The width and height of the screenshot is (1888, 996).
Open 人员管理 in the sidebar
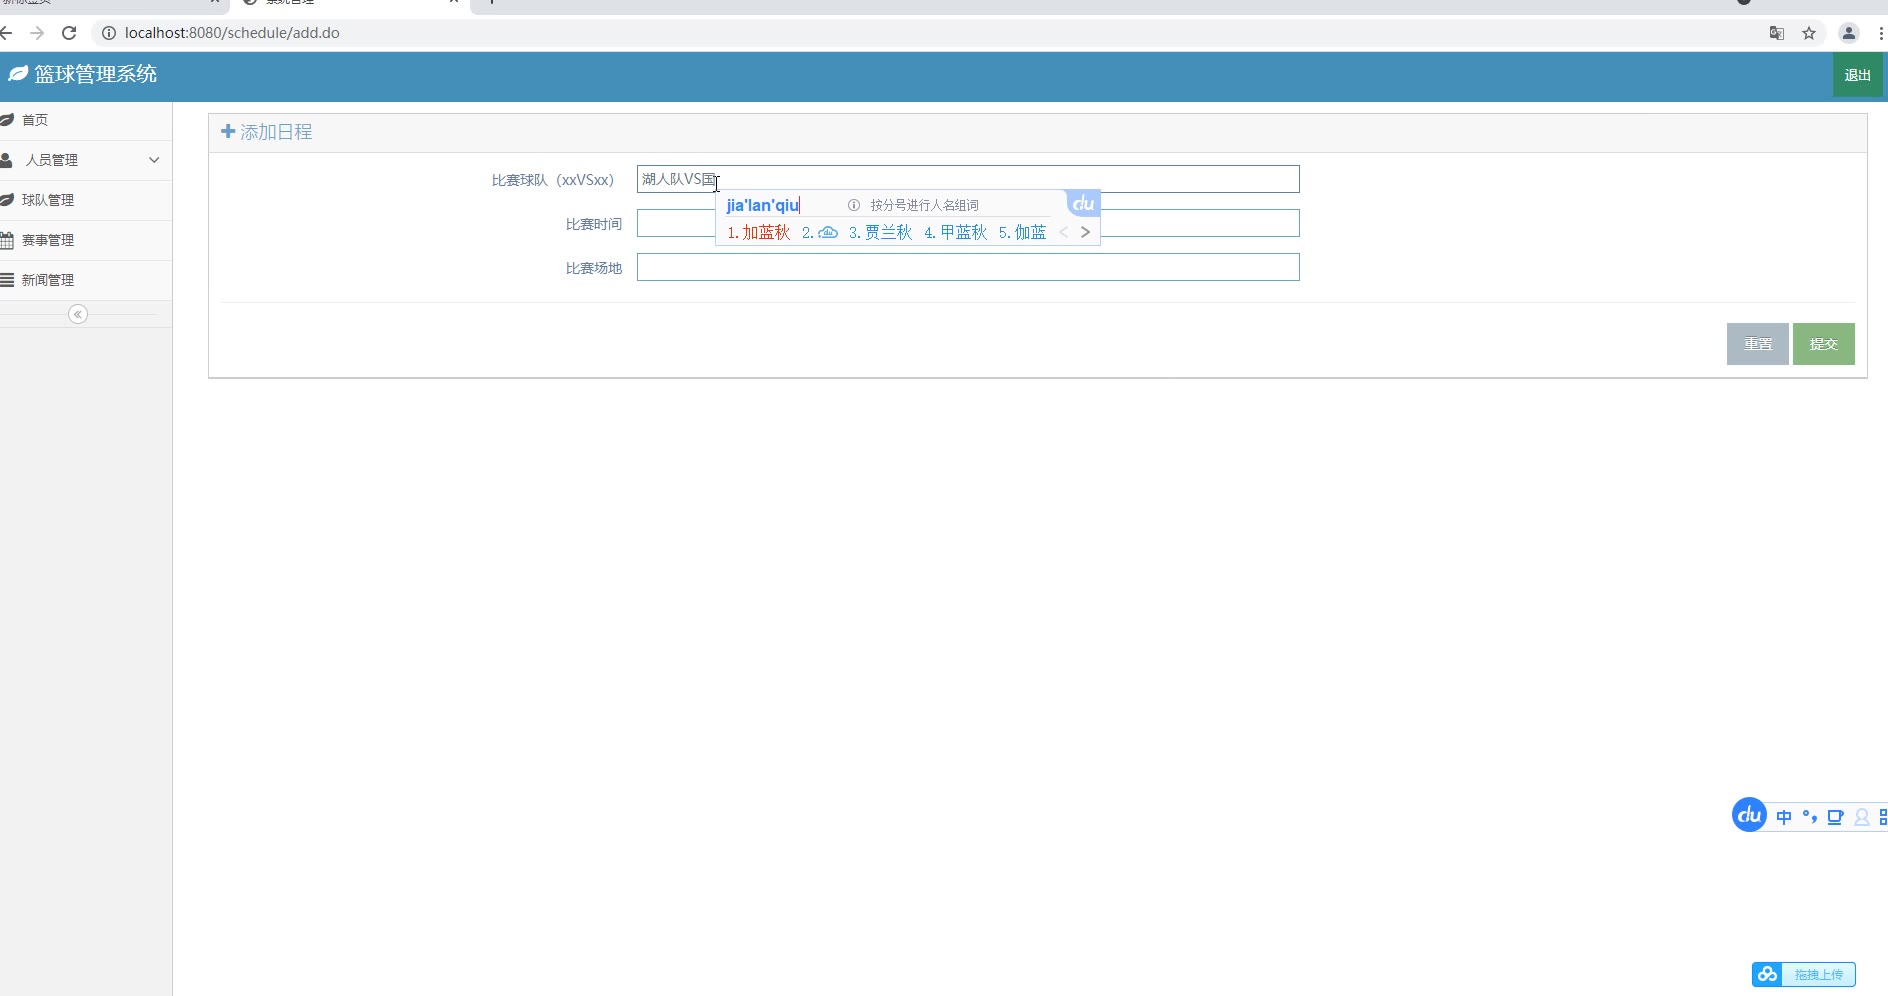[x=86, y=160]
